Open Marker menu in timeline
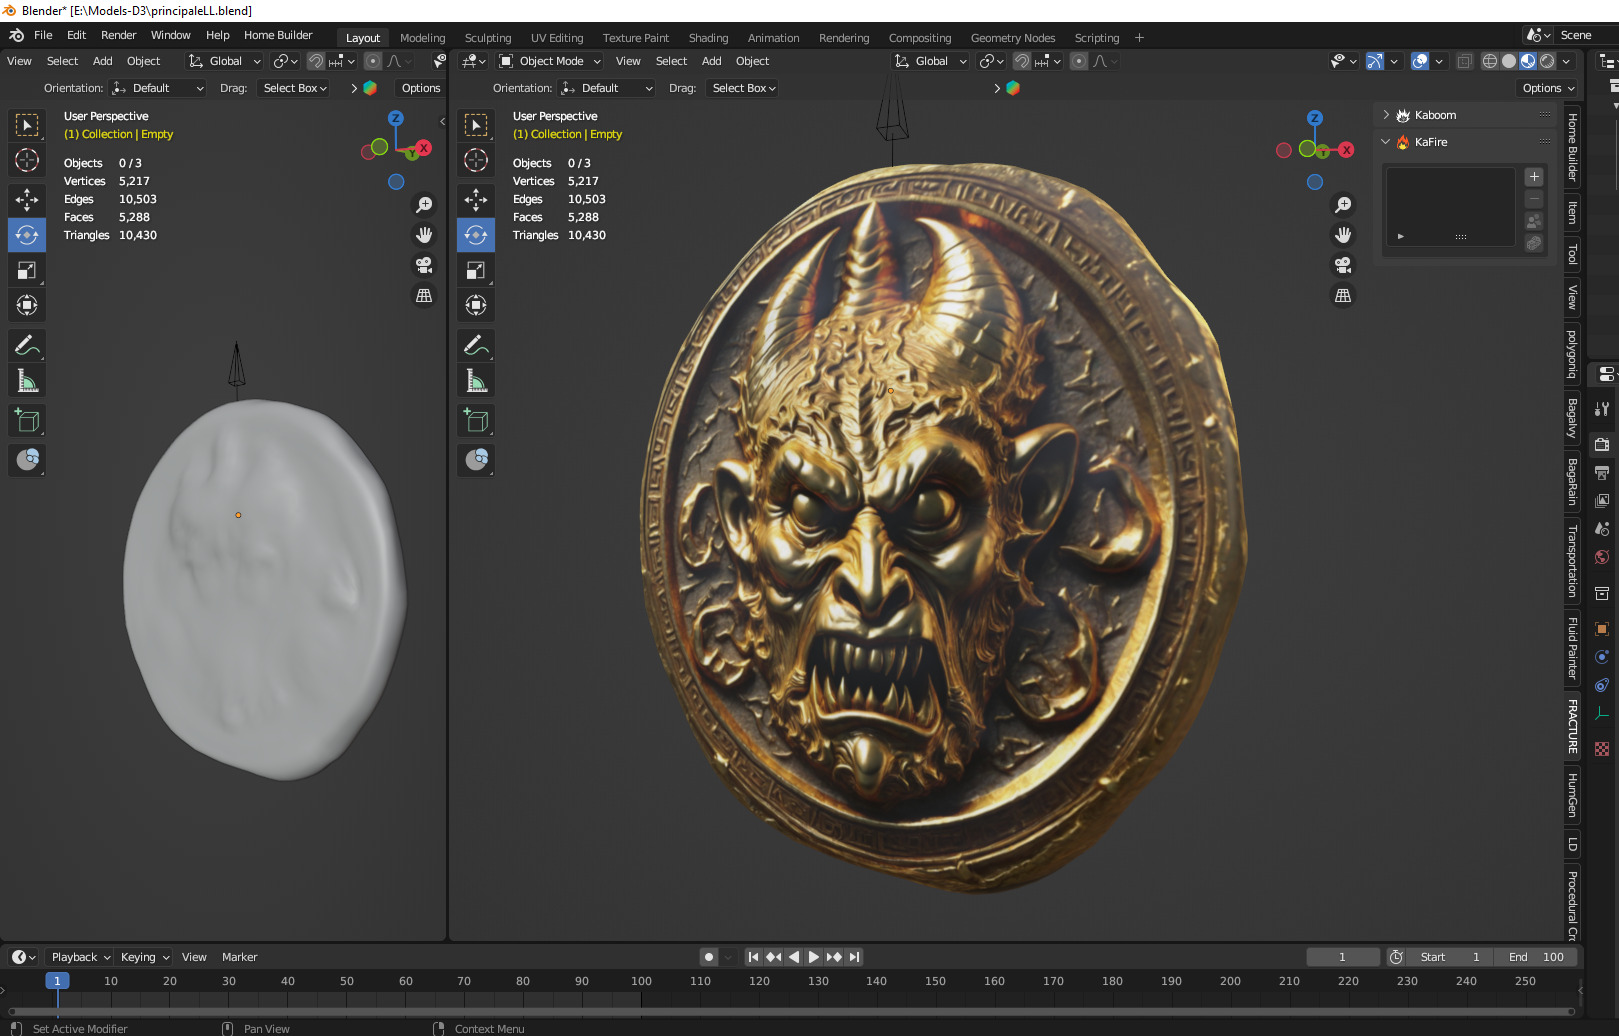This screenshot has height=1036, width=1619. point(239,957)
